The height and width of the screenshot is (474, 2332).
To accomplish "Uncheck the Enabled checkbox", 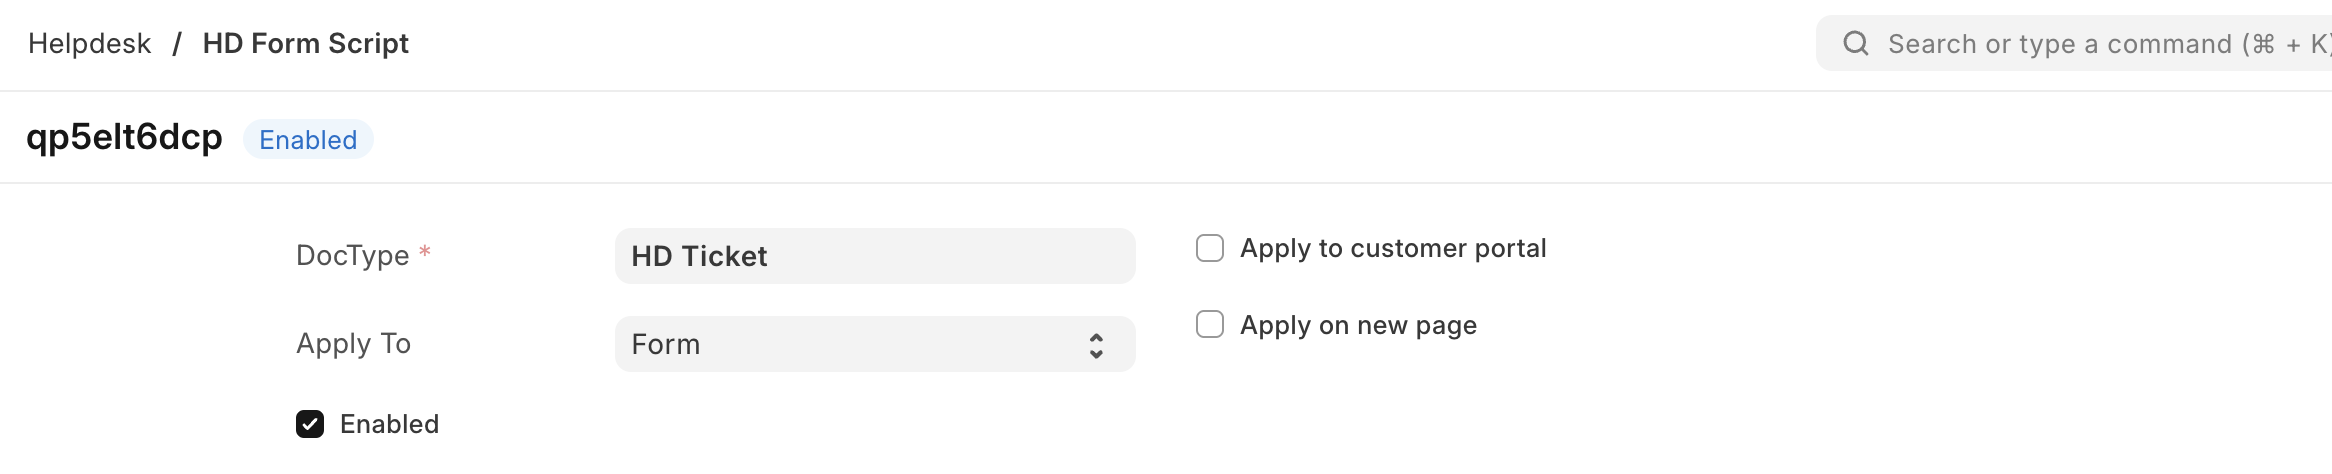I will point(310,424).
